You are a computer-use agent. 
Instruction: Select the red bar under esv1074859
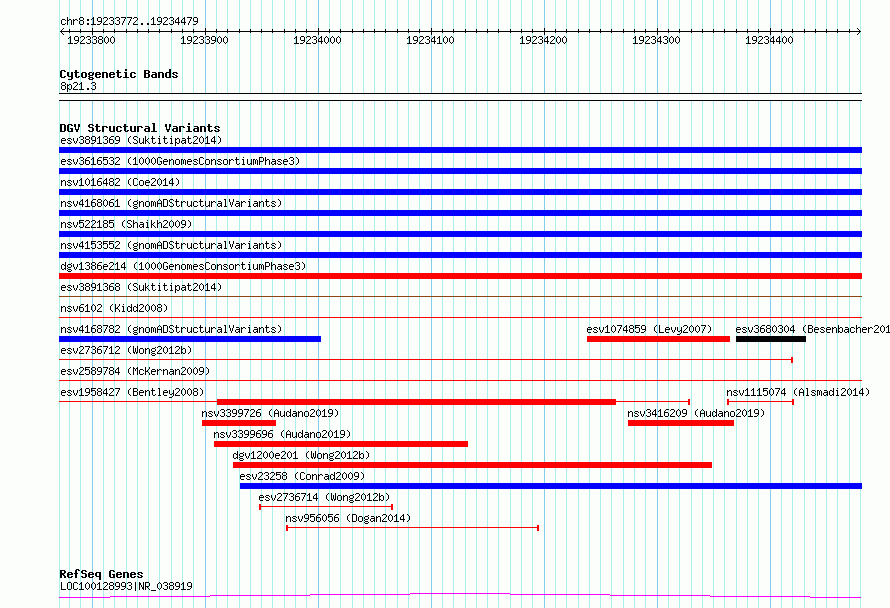point(658,339)
